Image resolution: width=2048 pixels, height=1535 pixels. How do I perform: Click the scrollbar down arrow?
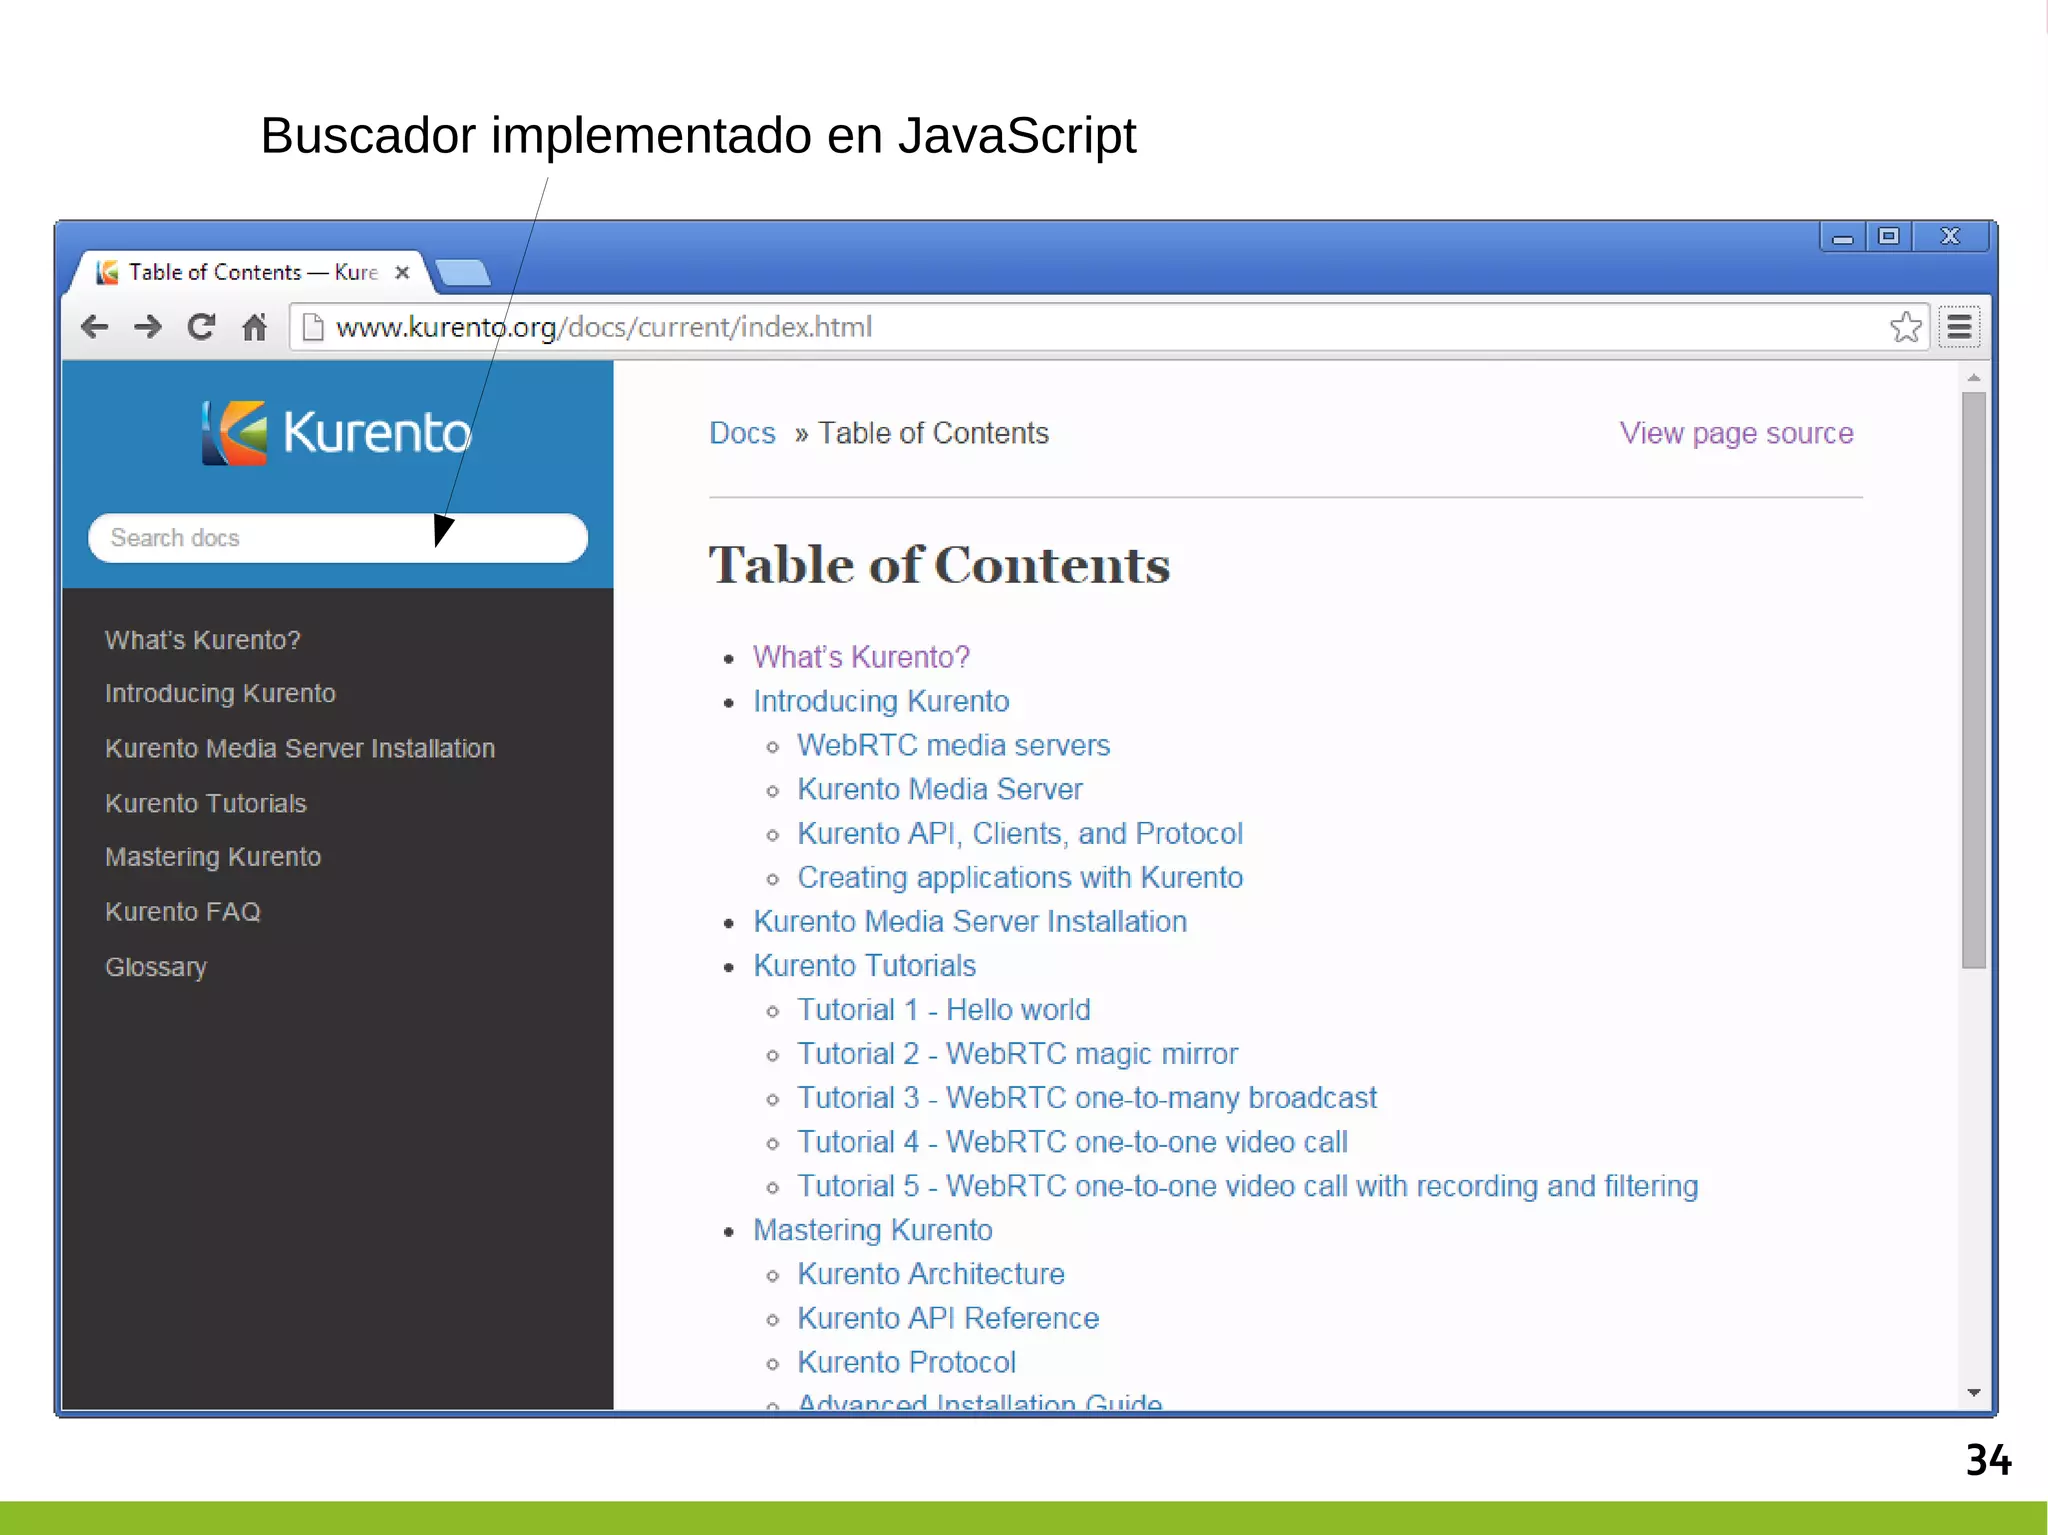pyautogui.click(x=1973, y=1392)
